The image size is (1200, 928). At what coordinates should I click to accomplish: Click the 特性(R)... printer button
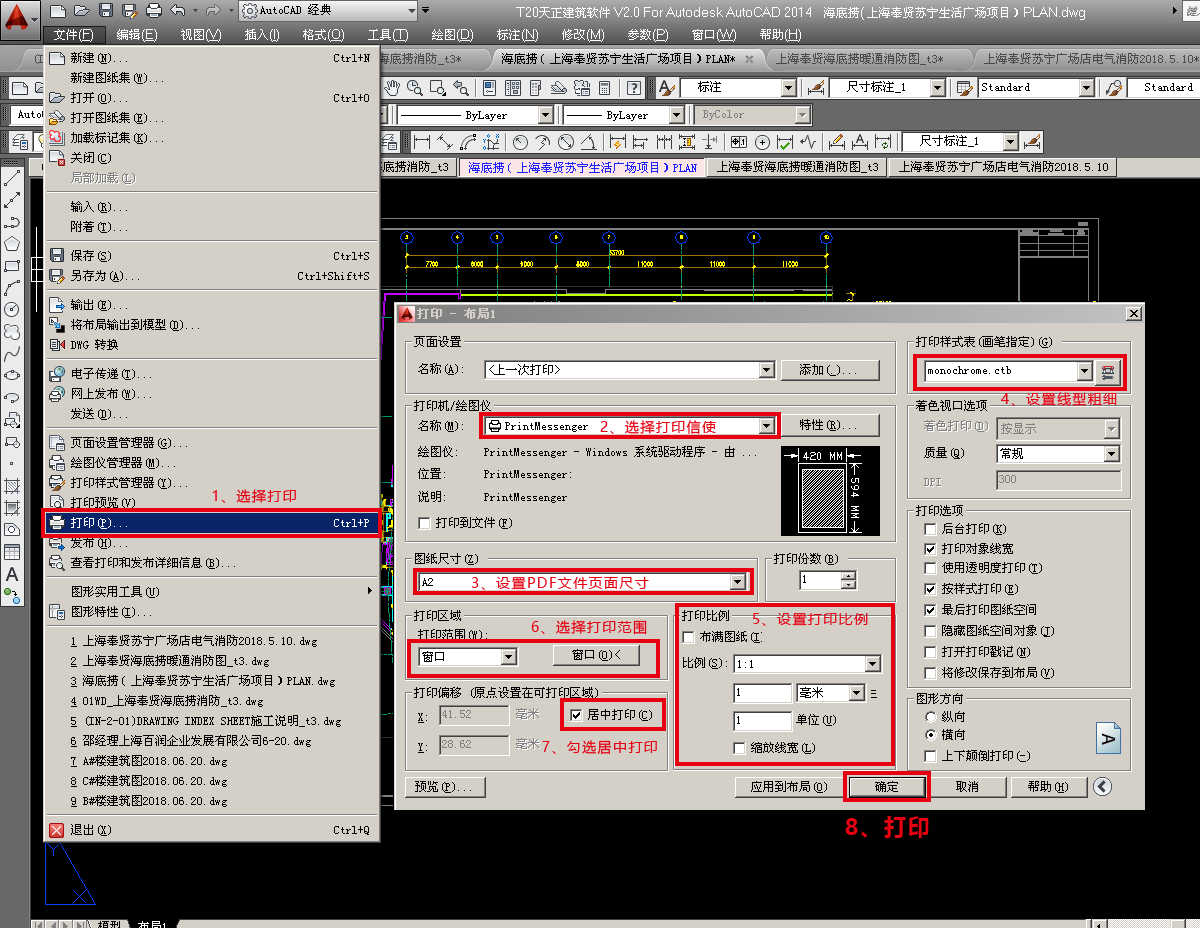pos(830,426)
